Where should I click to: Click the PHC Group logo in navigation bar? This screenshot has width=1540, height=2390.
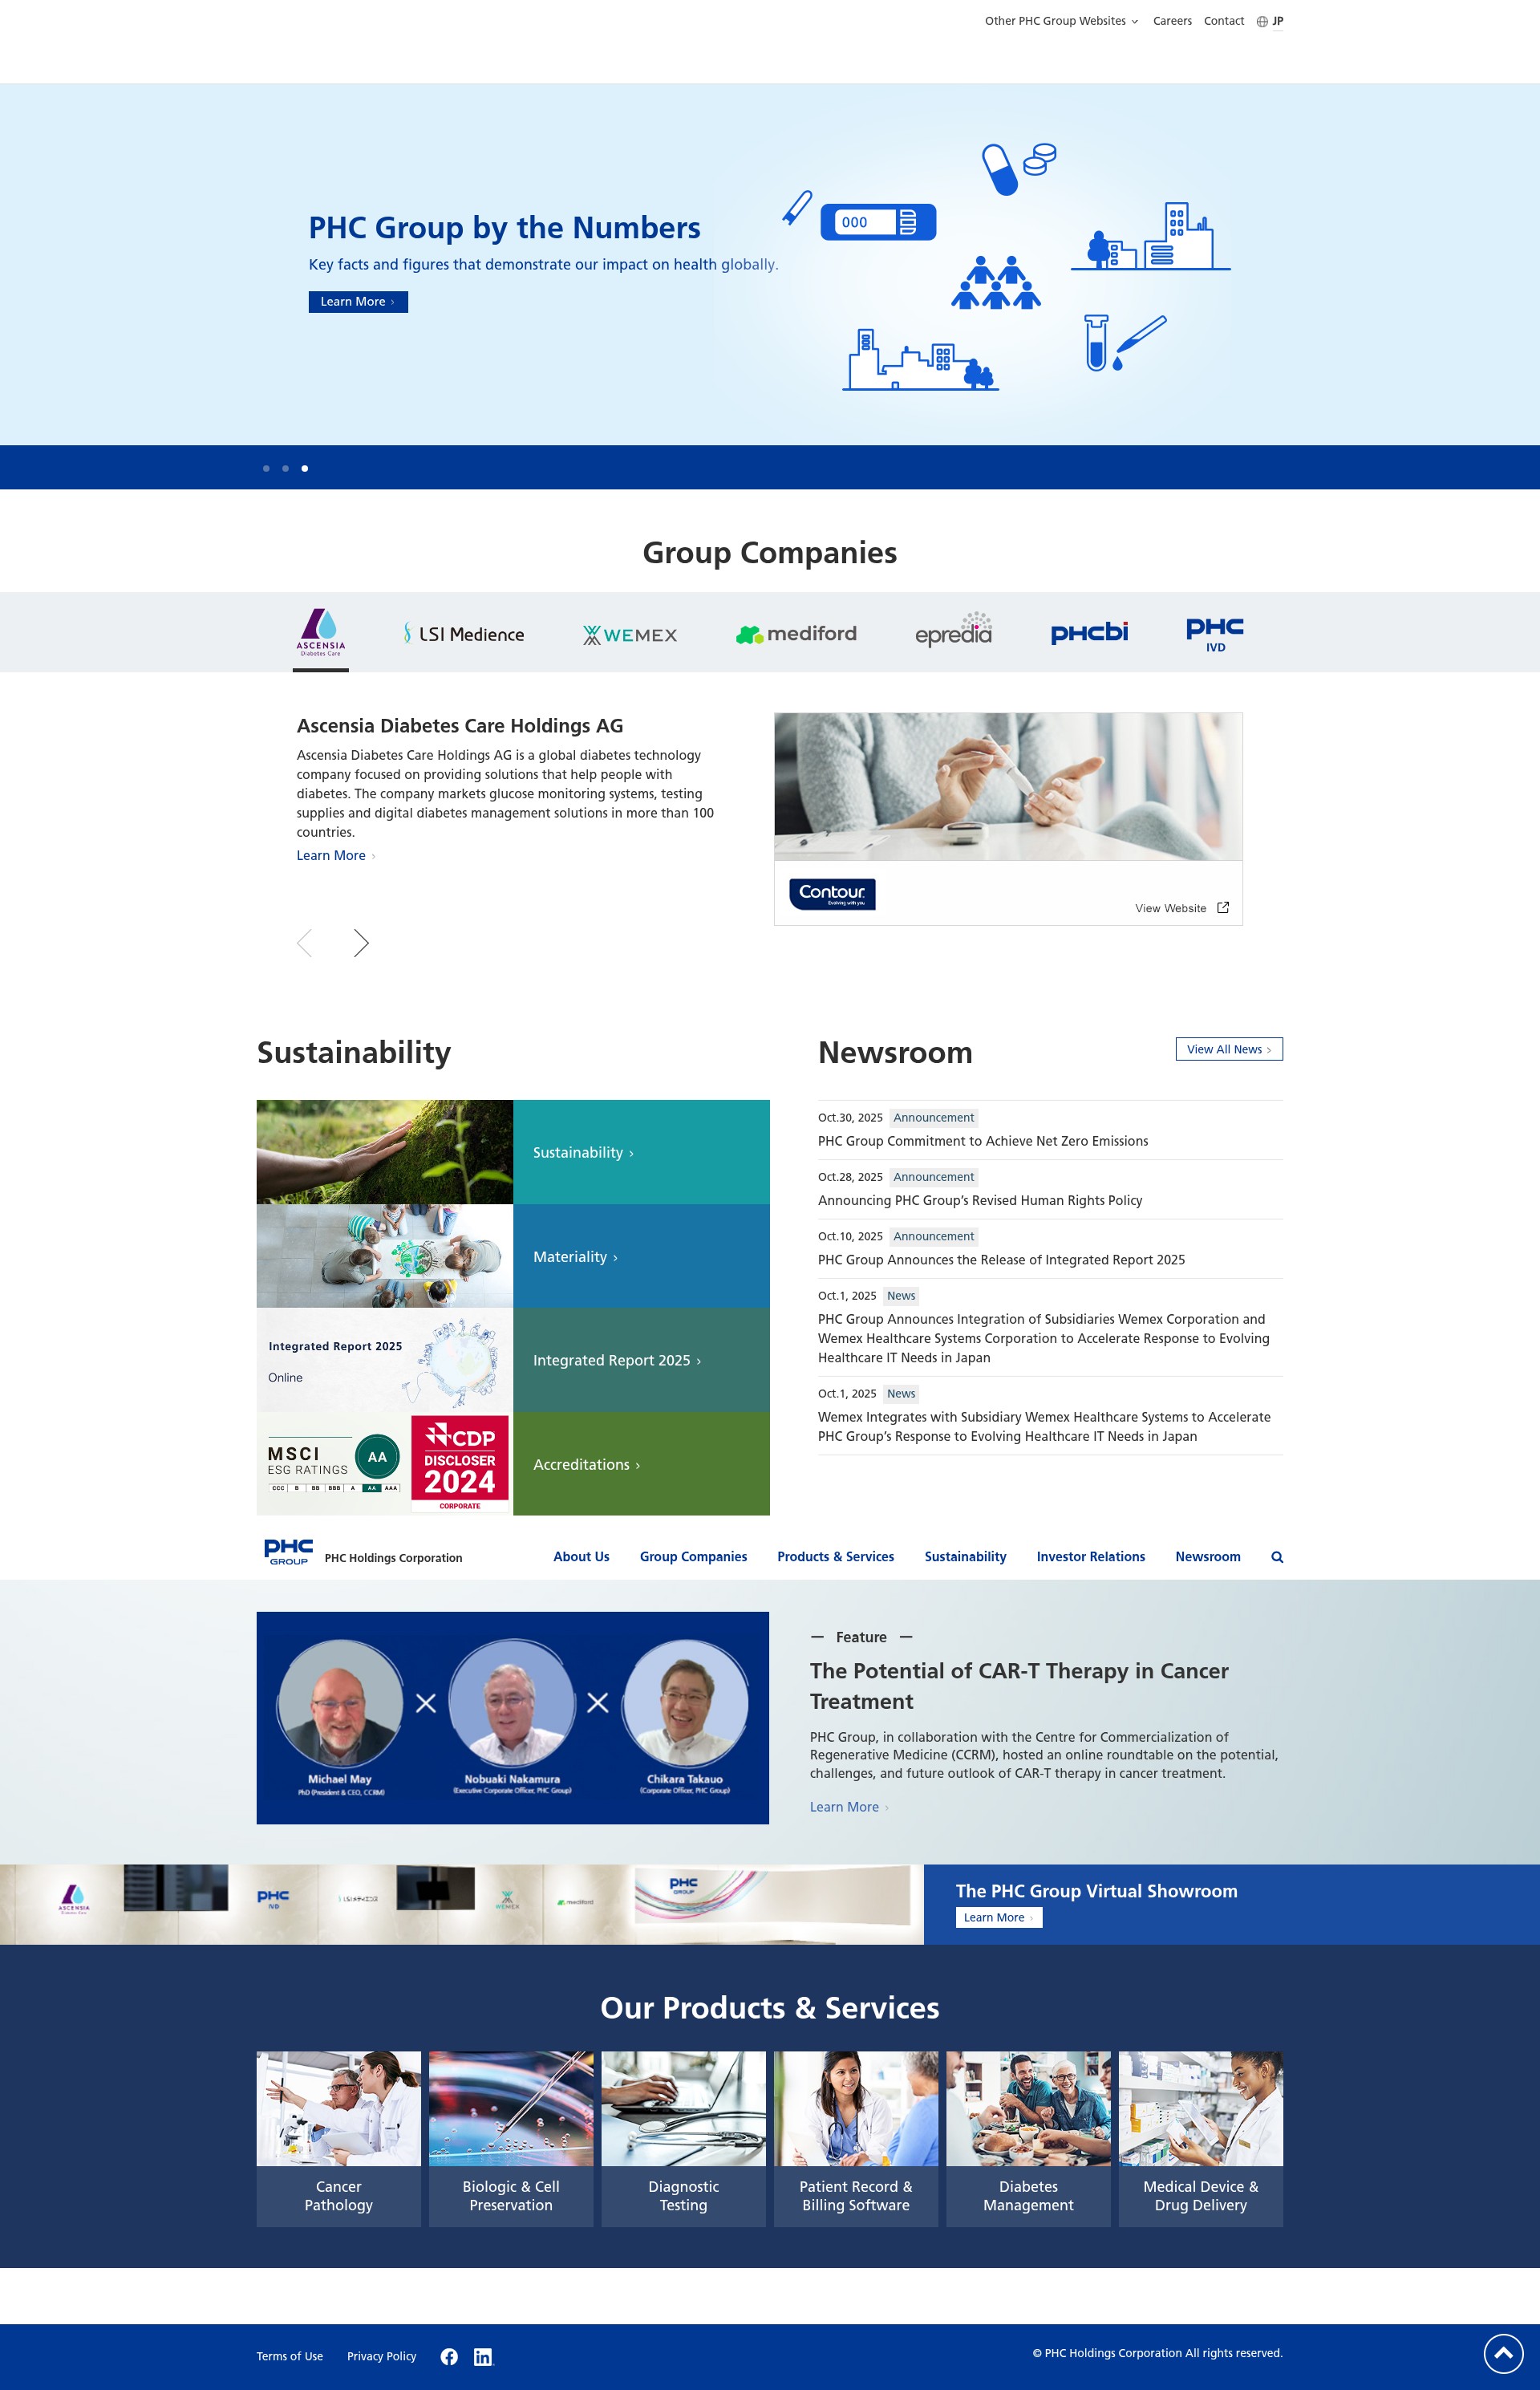pos(289,1552)
